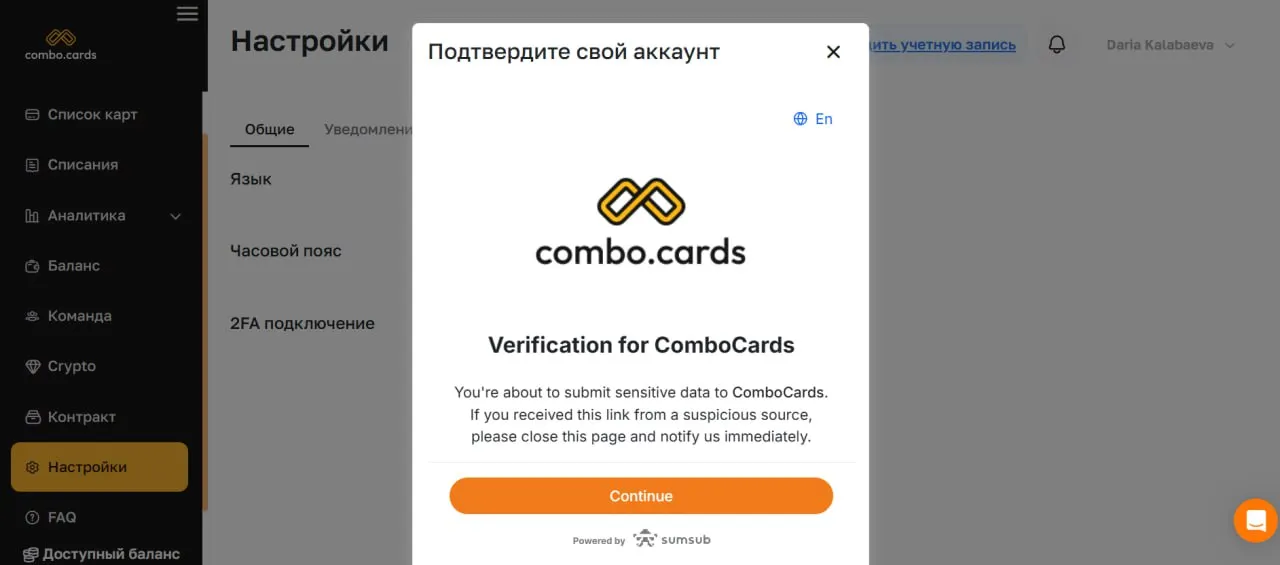The image size is (1280, 565).
Task: Switch to the Общие tab
Action: pyautogui.click(x=270, y=130)
